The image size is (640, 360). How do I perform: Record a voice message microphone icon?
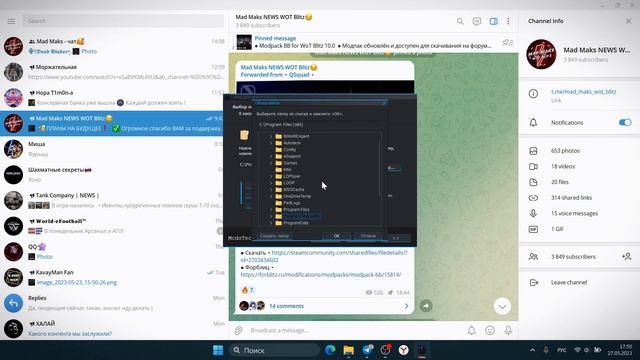(508, 330)
